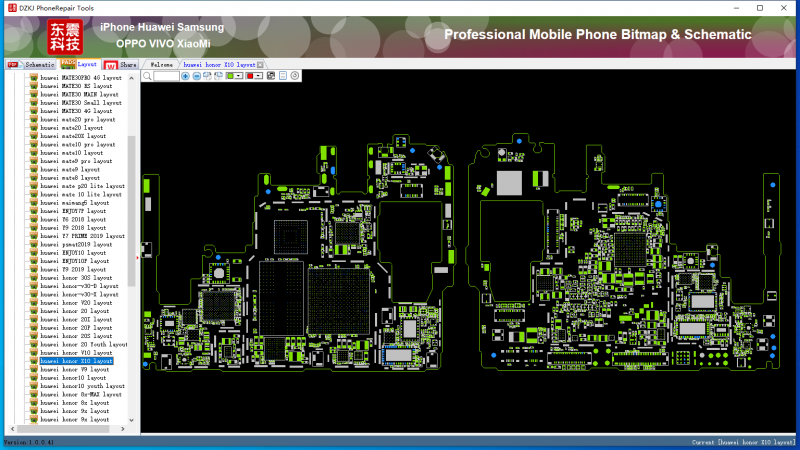Open the green color dropdown arrow
Viewport: 800px width, 450px height.
238,76
